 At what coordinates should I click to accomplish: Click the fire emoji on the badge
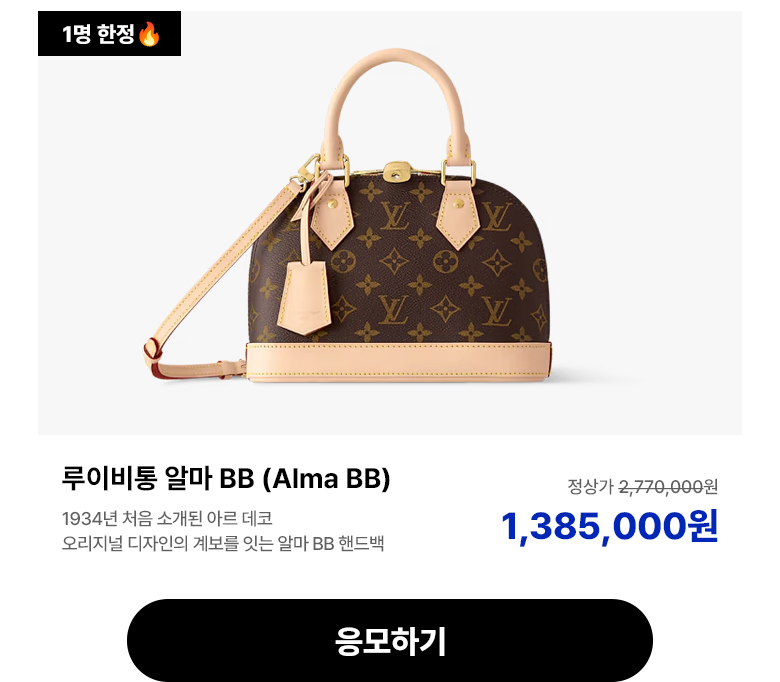pyautogui.click(x=149, y=34)
